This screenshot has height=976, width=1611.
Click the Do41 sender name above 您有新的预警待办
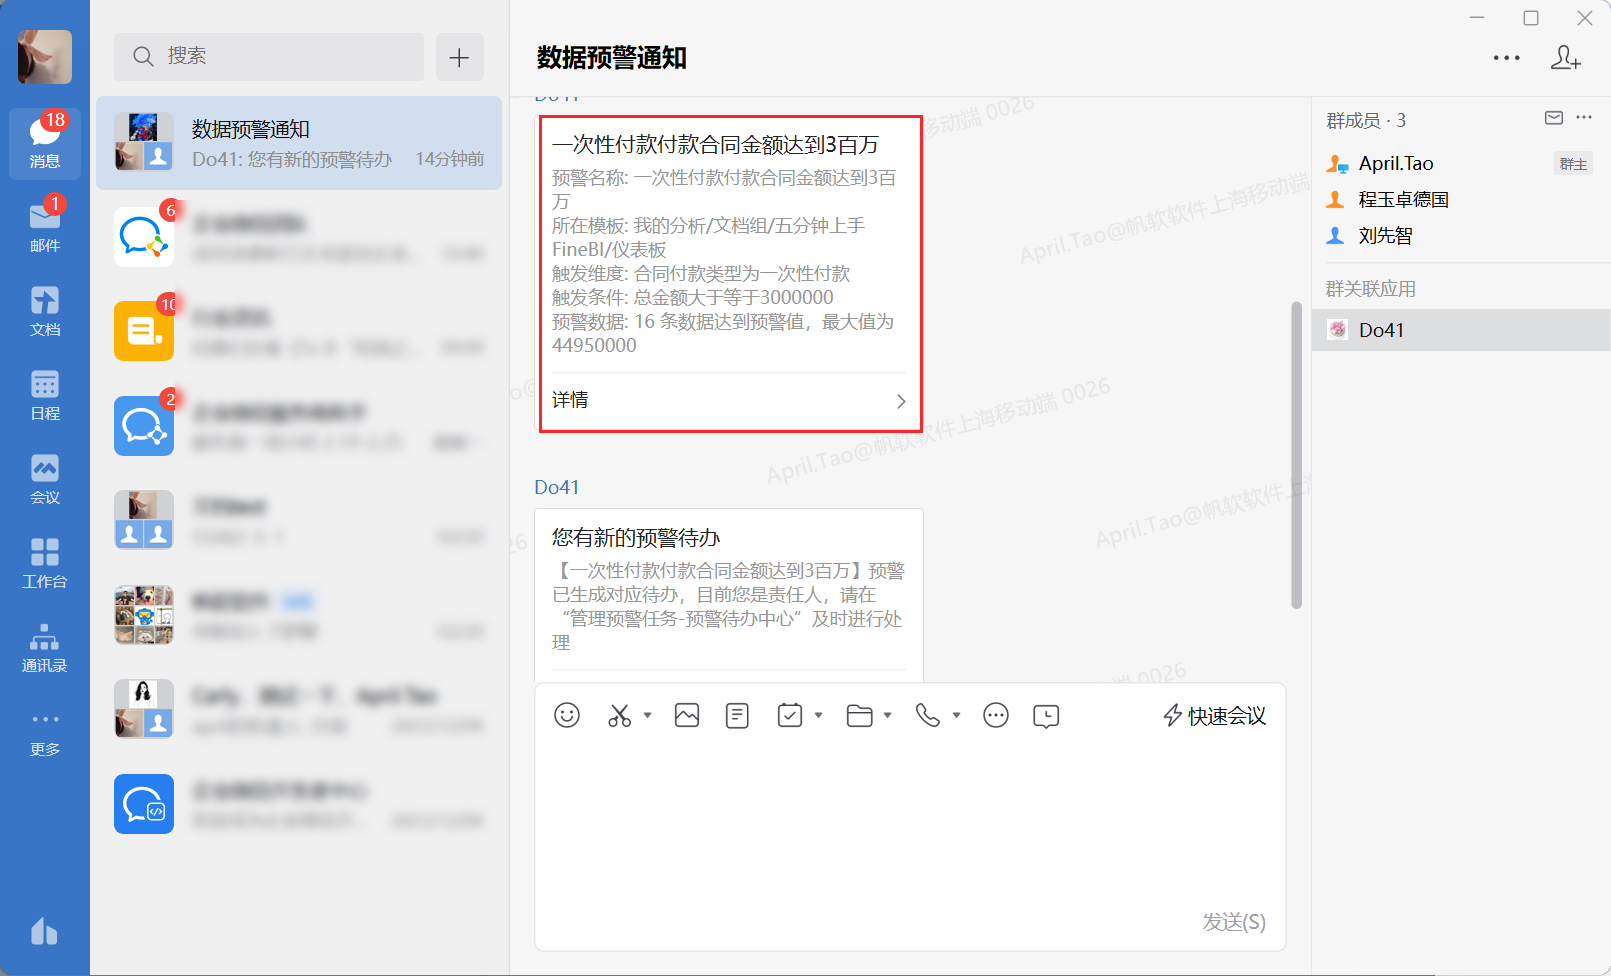[x=557, y=487]
